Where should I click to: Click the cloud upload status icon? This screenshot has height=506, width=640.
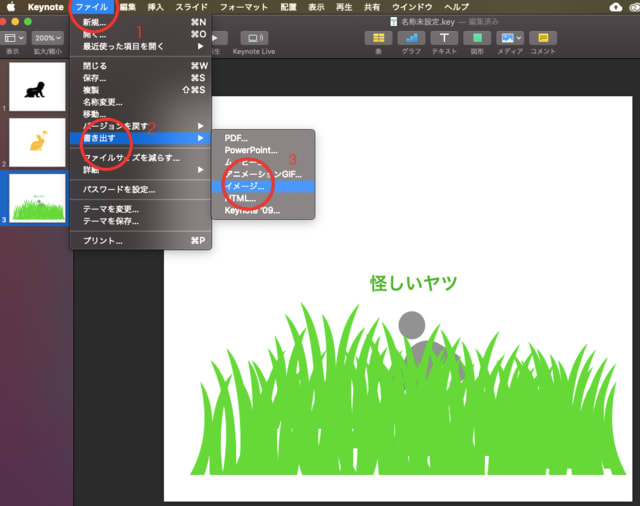pyautogui.click(x=616, y=7)
